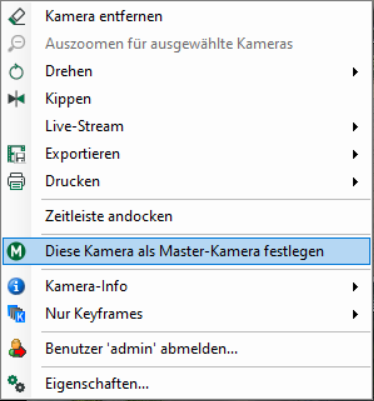The image size is (374, 401).
Task: Click the user logout icon with red arrow
Action: point(17,349)
